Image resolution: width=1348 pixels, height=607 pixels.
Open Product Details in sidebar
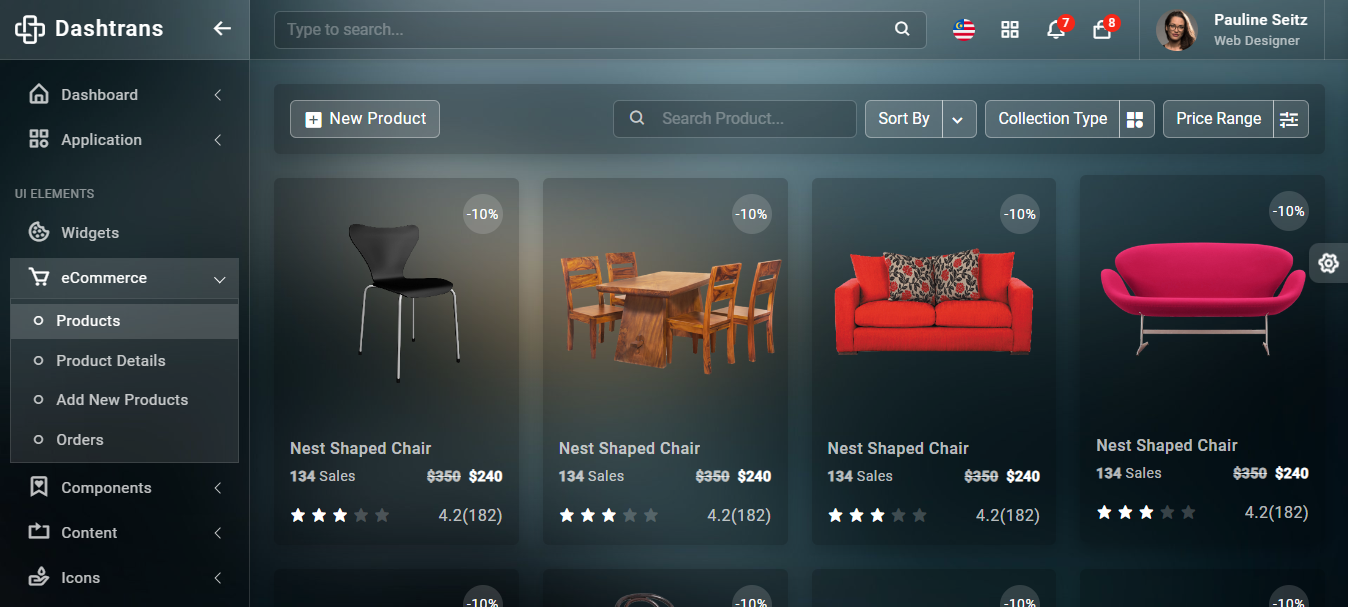(x=111, y=360)
